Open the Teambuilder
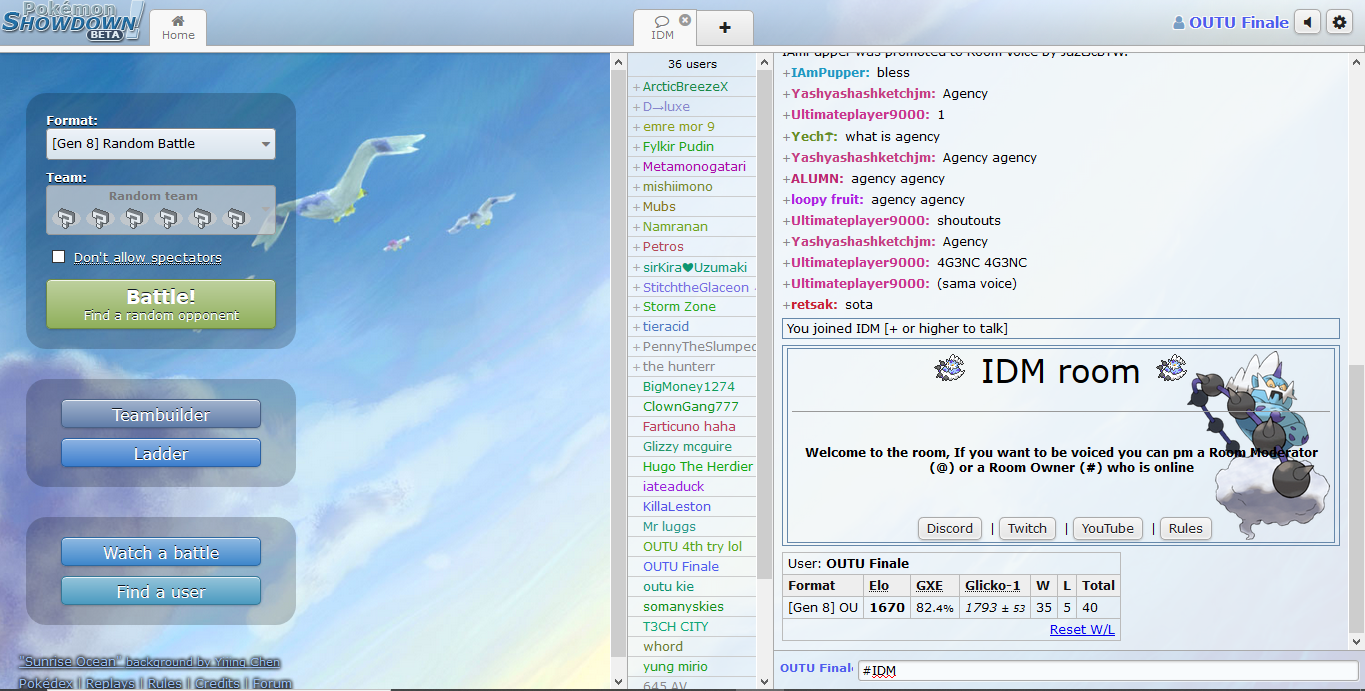The image size is (1365, 691). tap(161, 414)
